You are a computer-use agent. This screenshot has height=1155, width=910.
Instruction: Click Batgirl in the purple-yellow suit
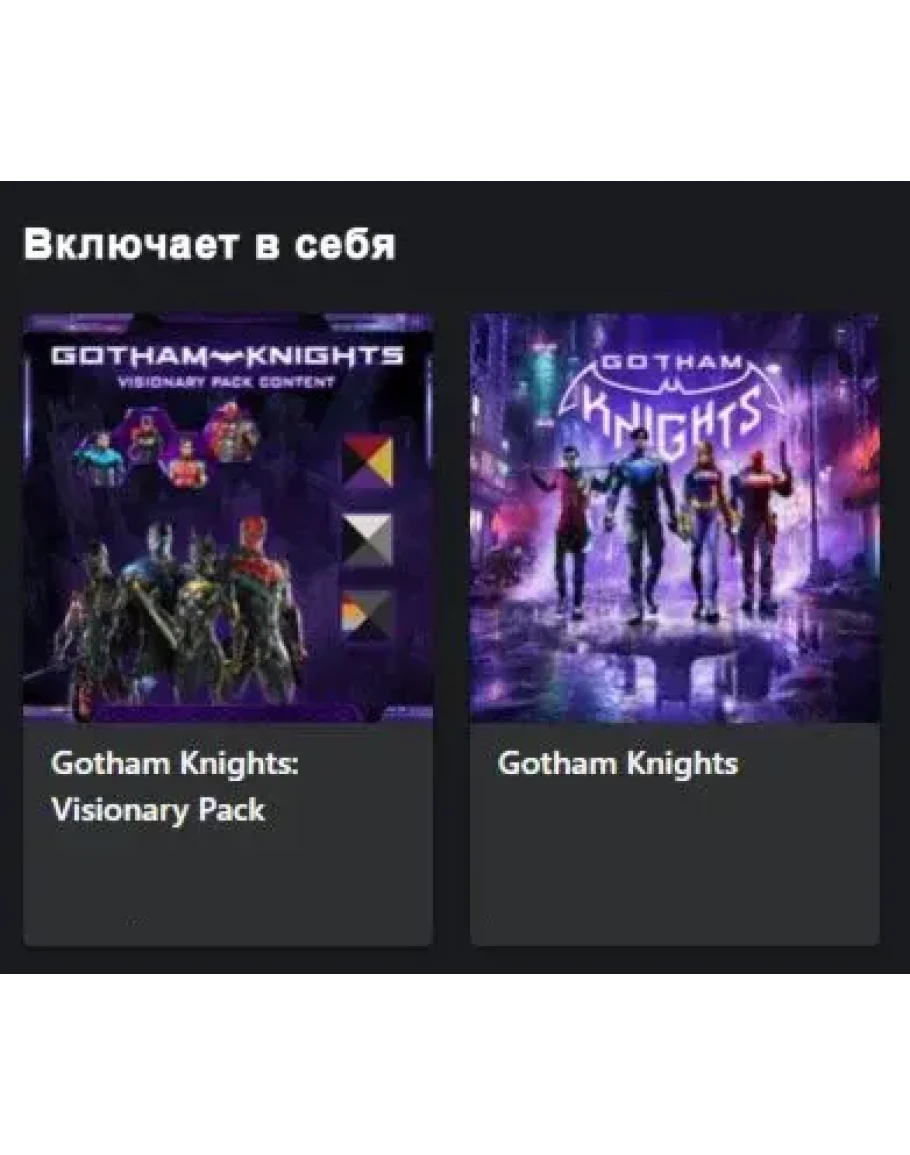pos(704,527)
